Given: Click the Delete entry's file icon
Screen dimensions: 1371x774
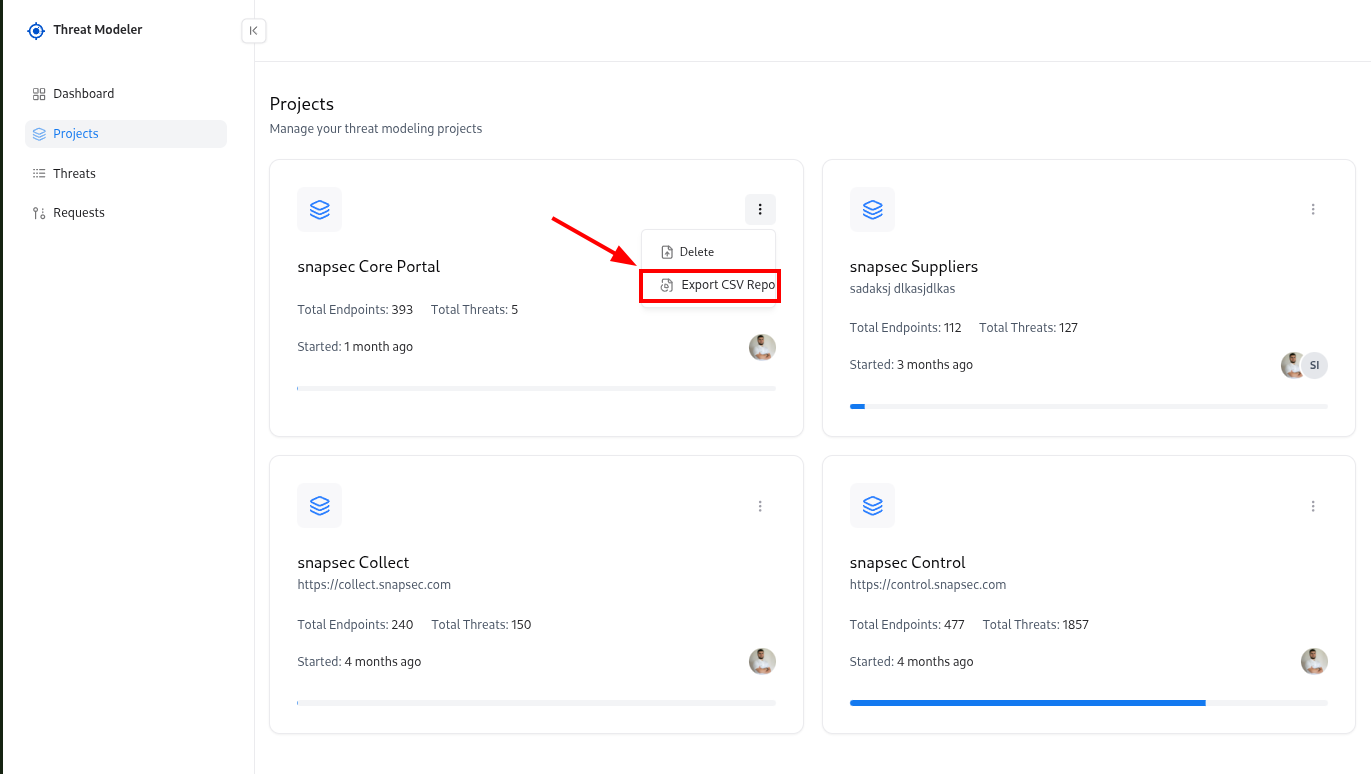Looking at the screenshot, I should point(667,253).
